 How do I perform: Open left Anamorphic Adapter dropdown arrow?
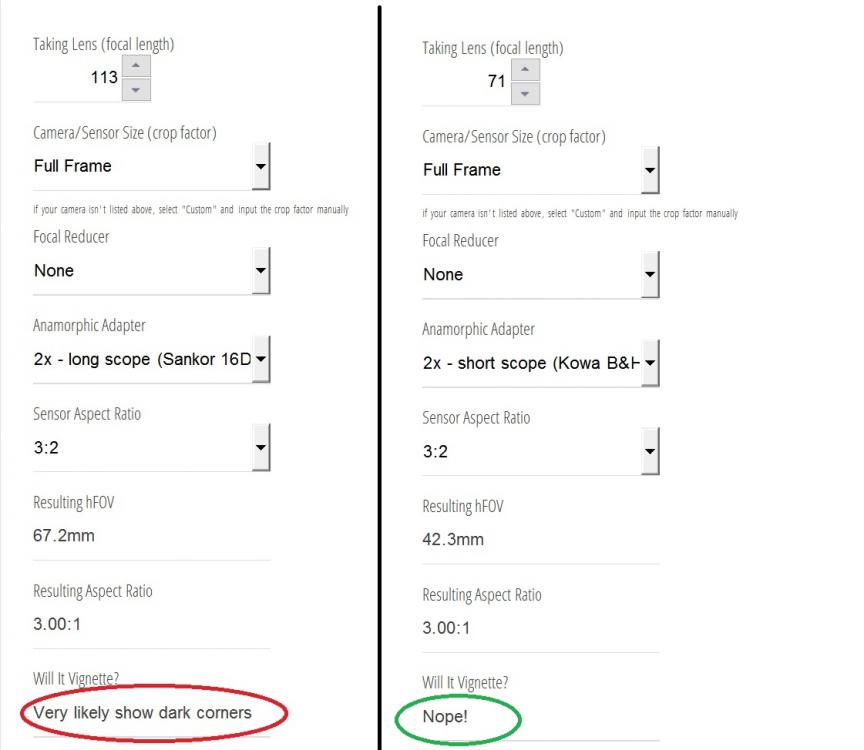261,359
